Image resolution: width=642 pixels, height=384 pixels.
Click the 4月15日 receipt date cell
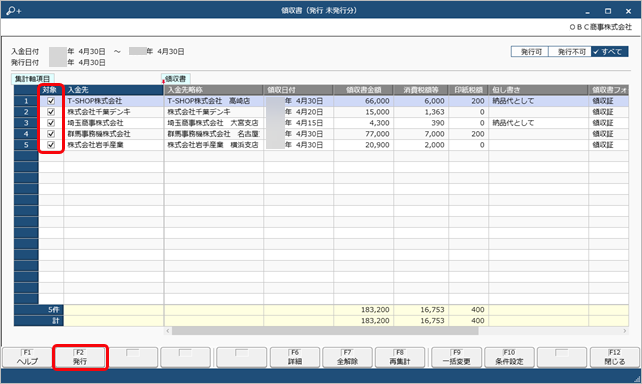(298, 123)
